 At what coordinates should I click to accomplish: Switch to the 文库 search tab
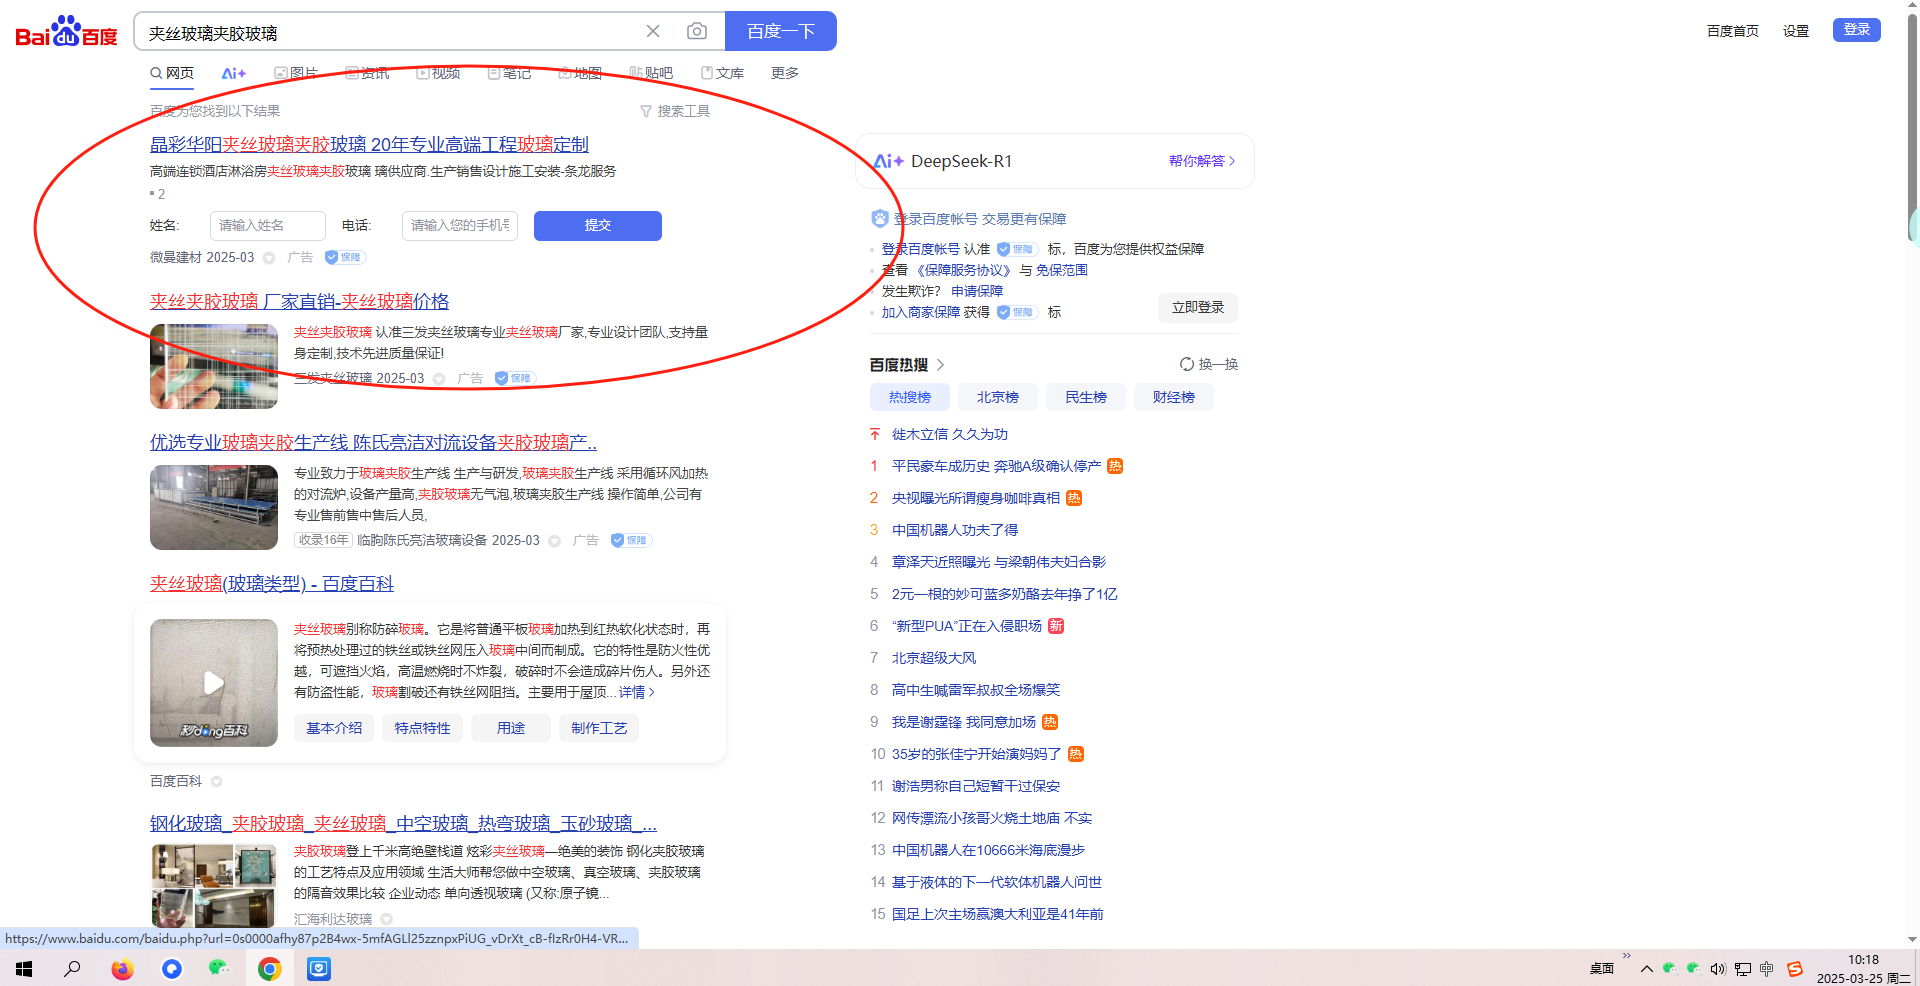(x=722, y=73)
